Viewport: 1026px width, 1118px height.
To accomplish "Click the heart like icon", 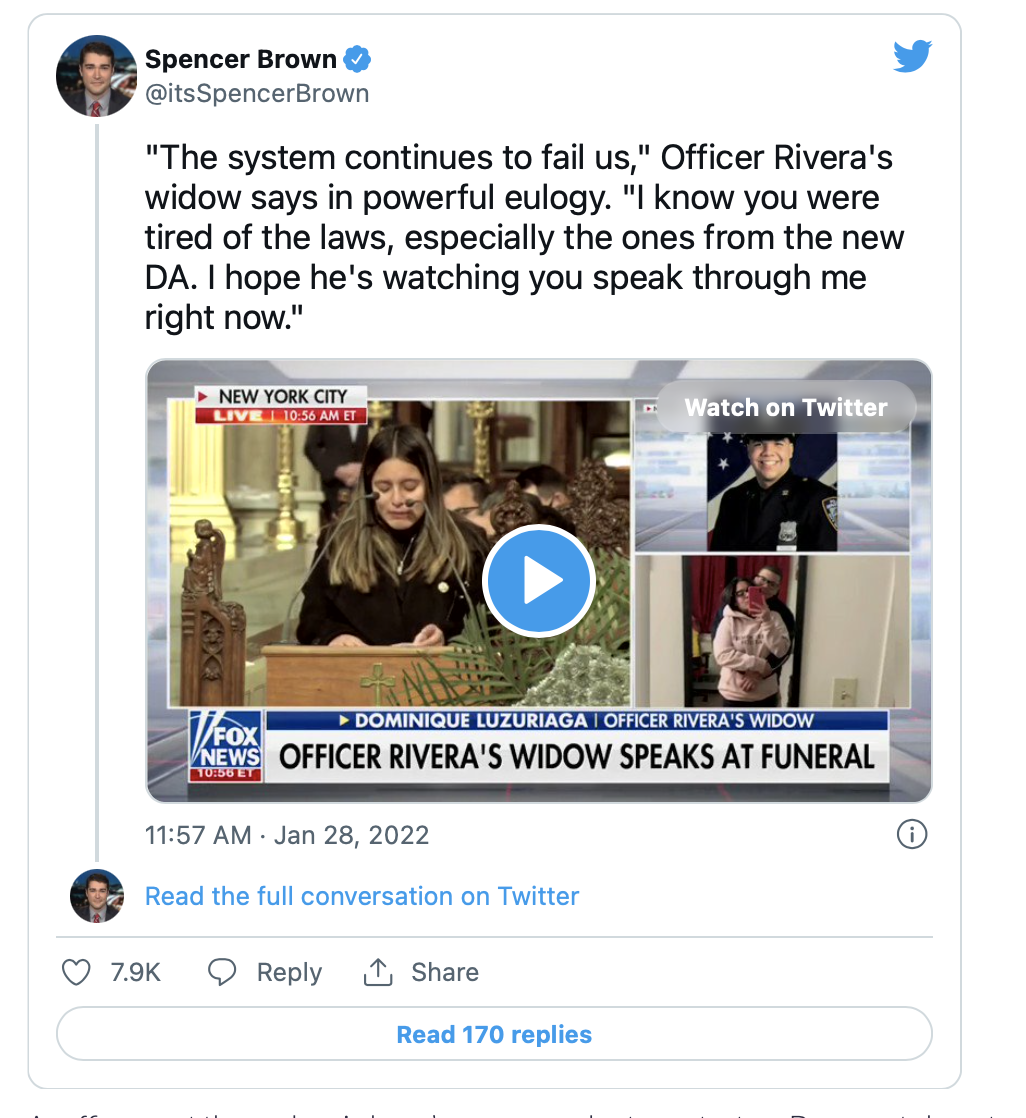I will 76,972.
